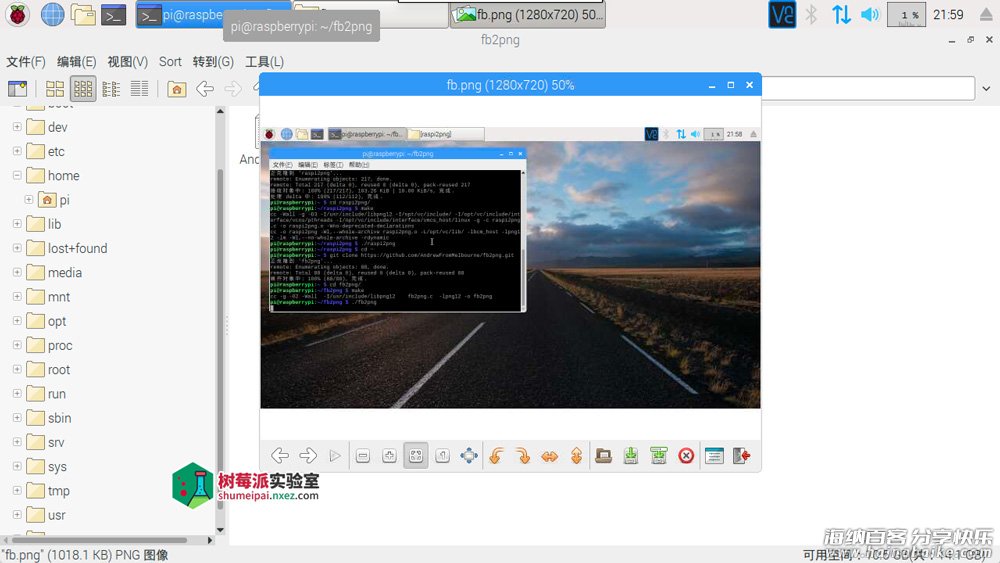Switch file manager to icon view
The image size is (1000, 563).
click(x=55, y=89)
